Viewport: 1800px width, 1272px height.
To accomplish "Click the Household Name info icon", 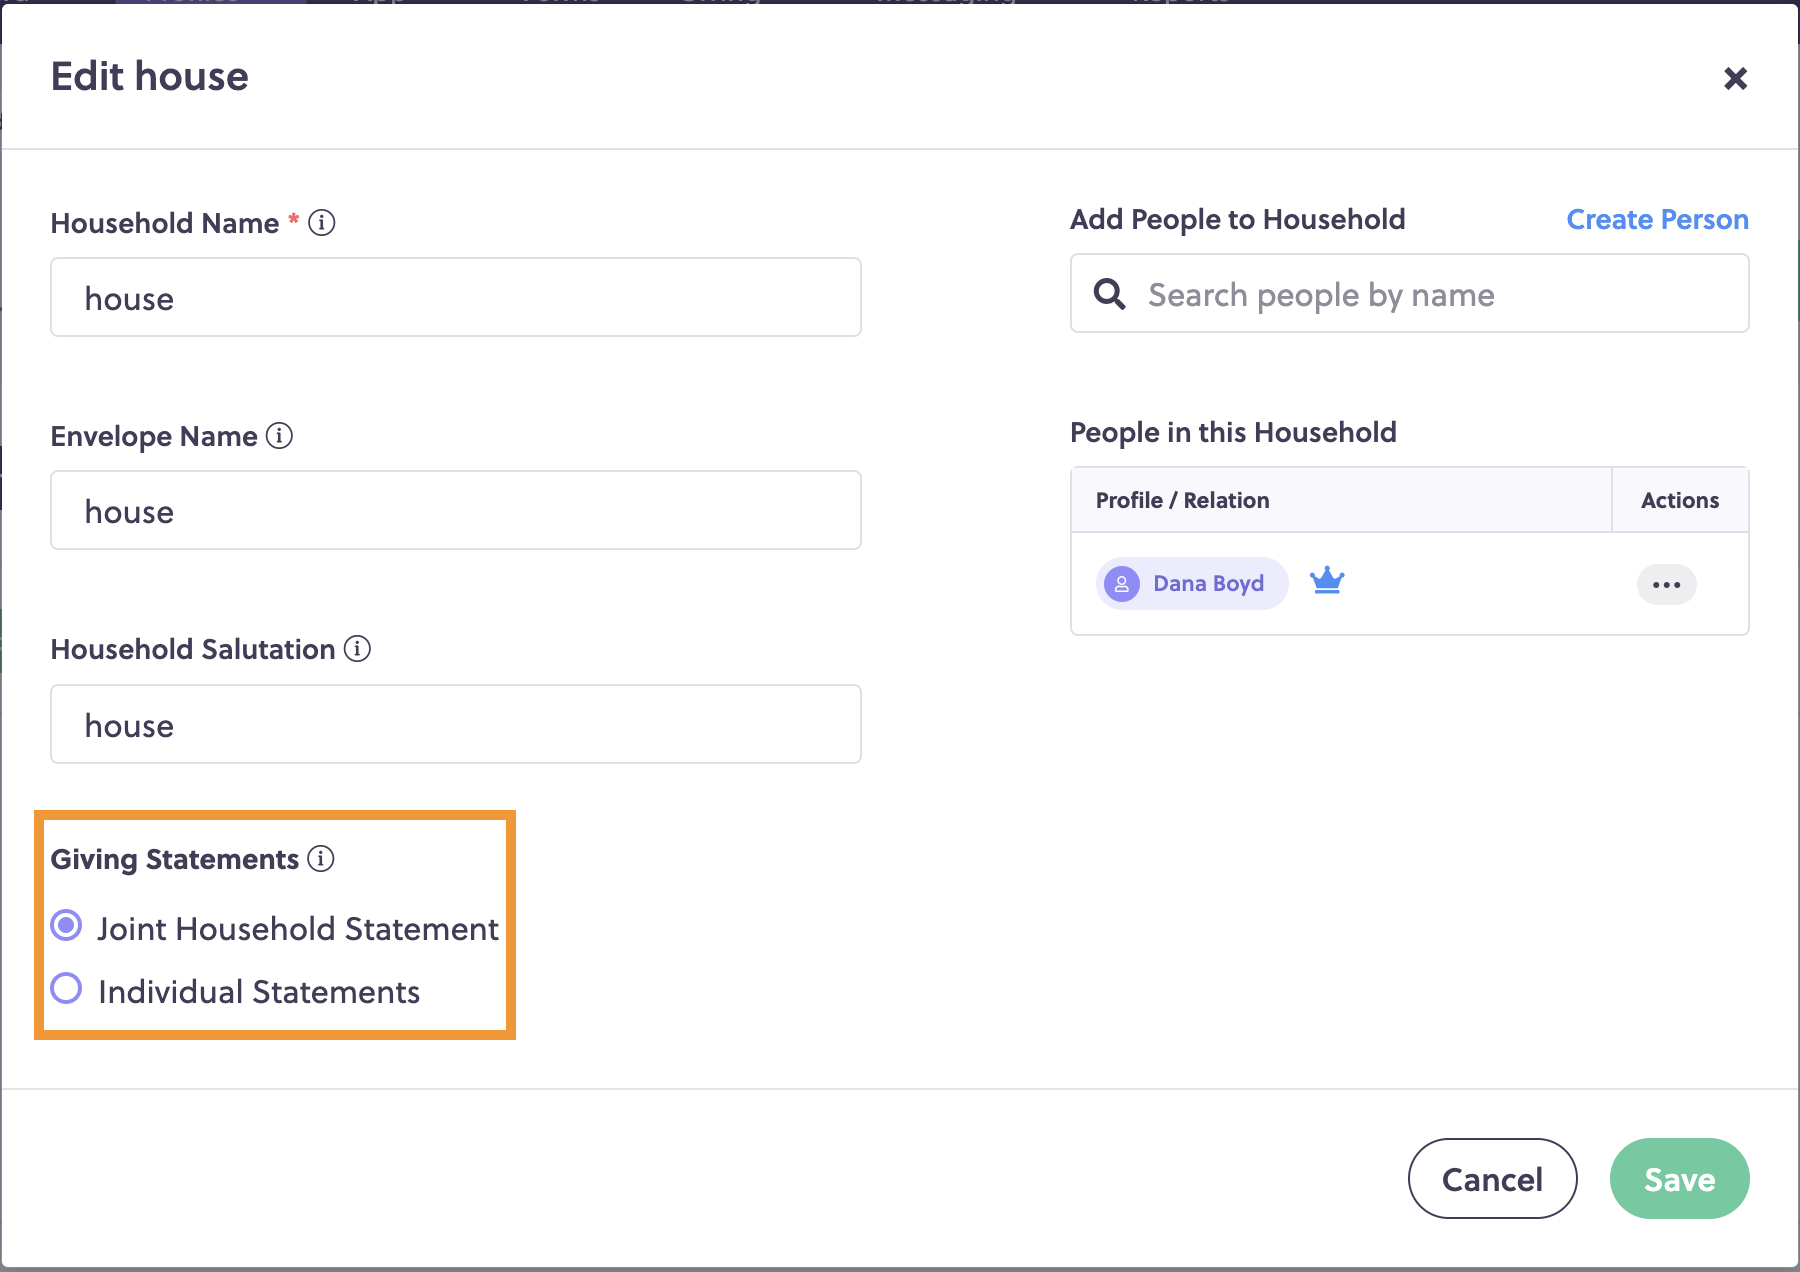I will pos(322,222).
